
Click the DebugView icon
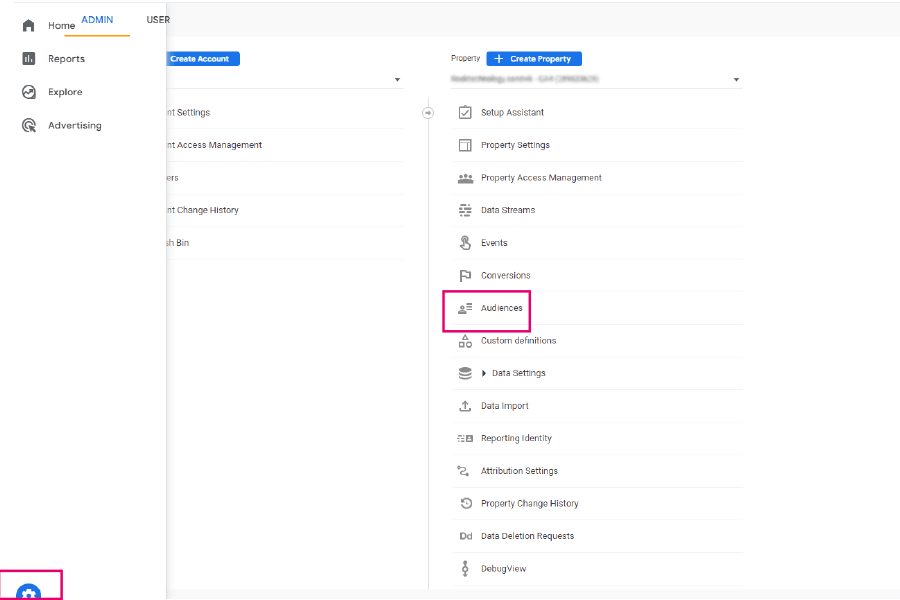tap(465, 568)
